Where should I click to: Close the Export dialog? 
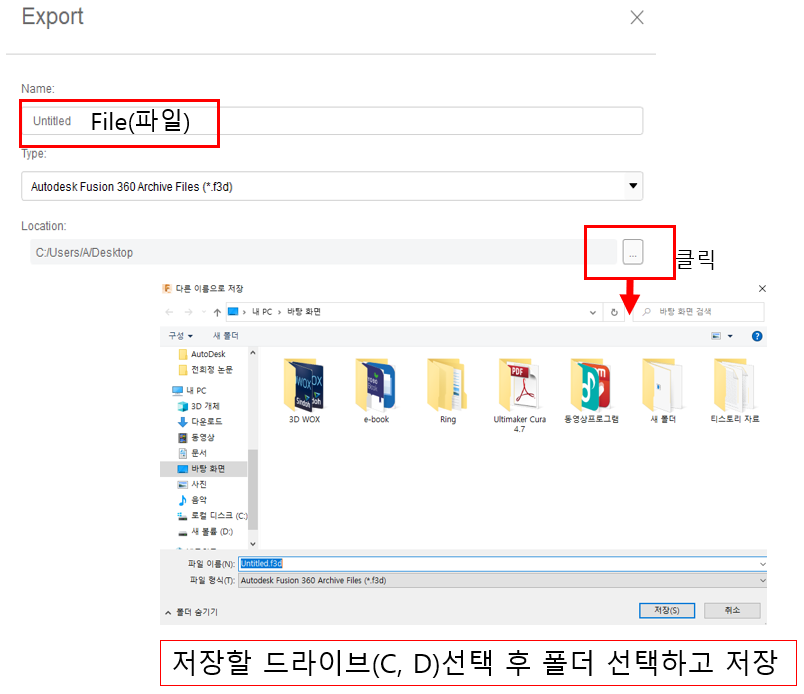[637, 17]
